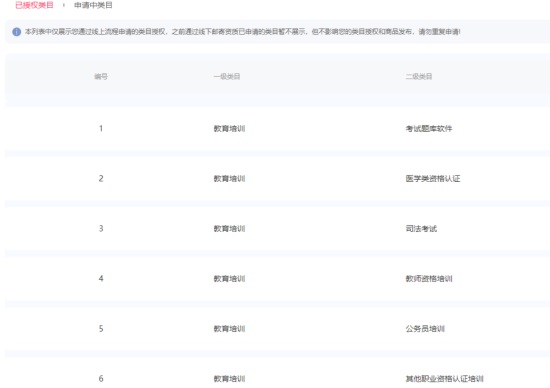Click the notice text about 类目授权
The width and height of the screenshot is (550, 388).
click(x=242, y=32)
